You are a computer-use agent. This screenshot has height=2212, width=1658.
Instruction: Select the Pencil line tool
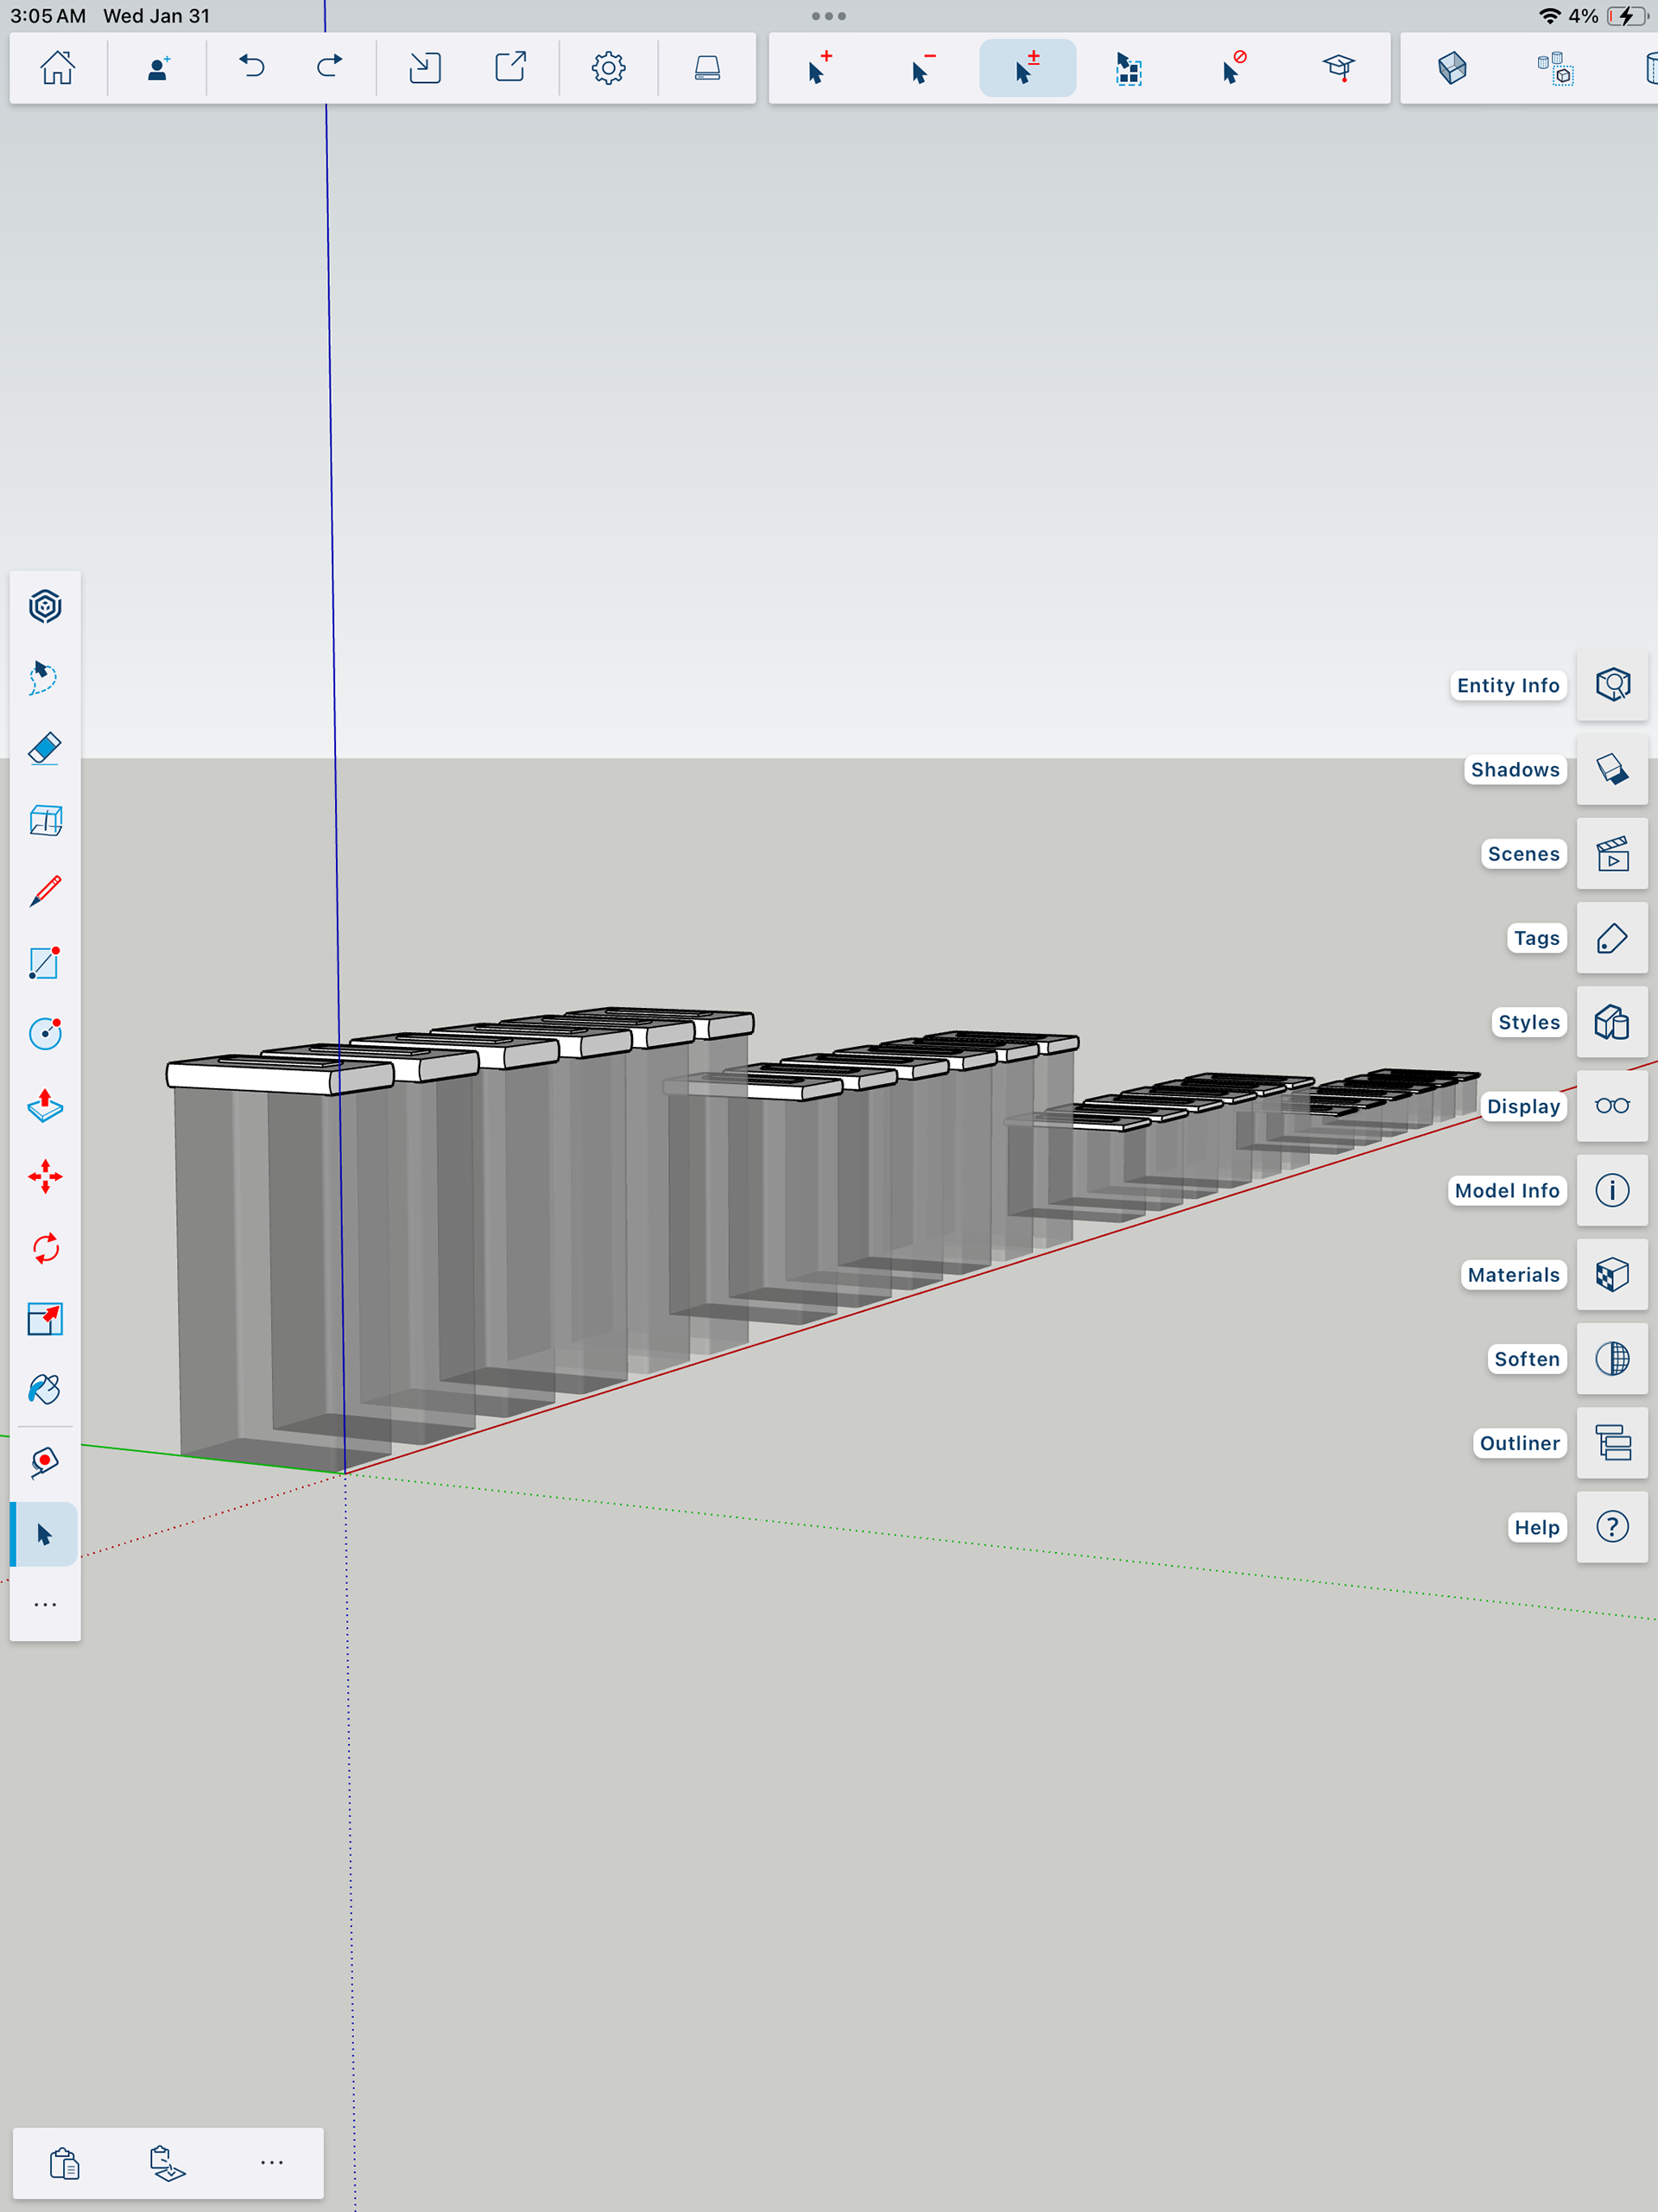tap(45, 891)
